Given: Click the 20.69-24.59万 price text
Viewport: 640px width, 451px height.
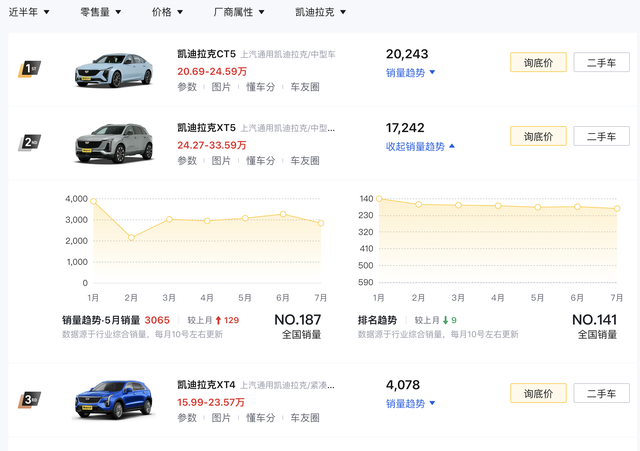Looking at the screenshot, I should point(212,71).
